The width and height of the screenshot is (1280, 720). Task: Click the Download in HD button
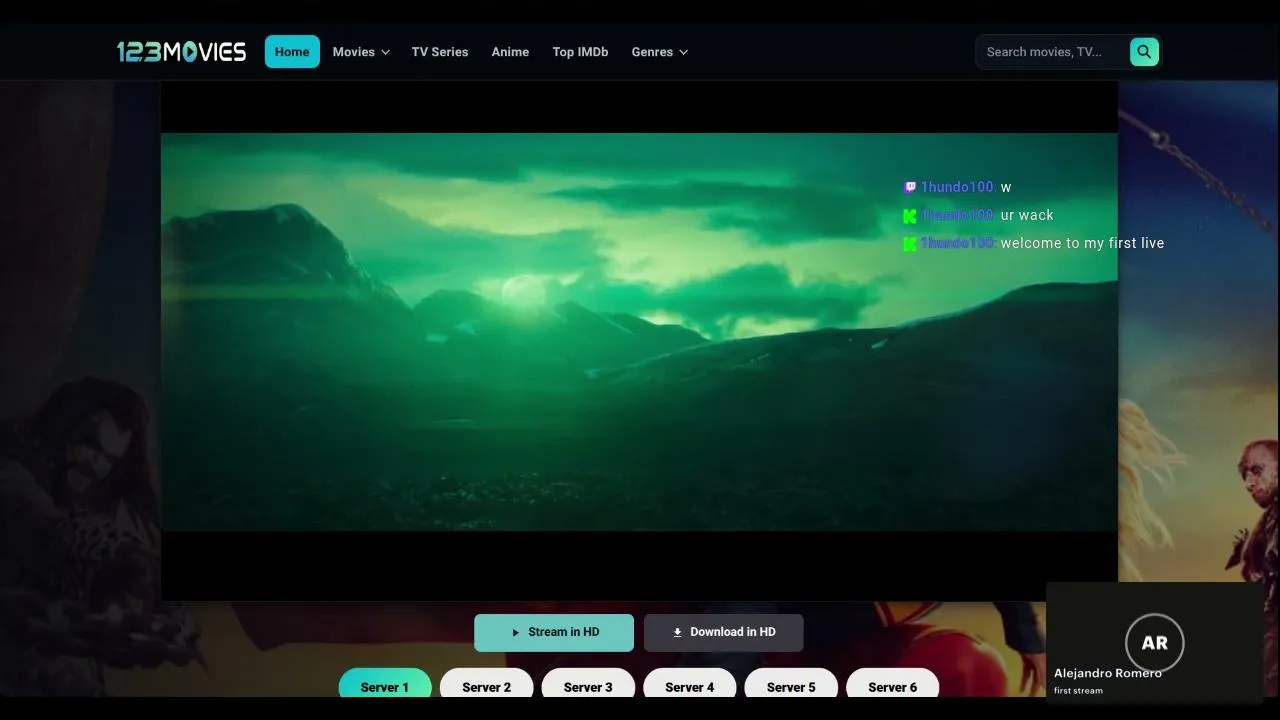coord(724,632)
